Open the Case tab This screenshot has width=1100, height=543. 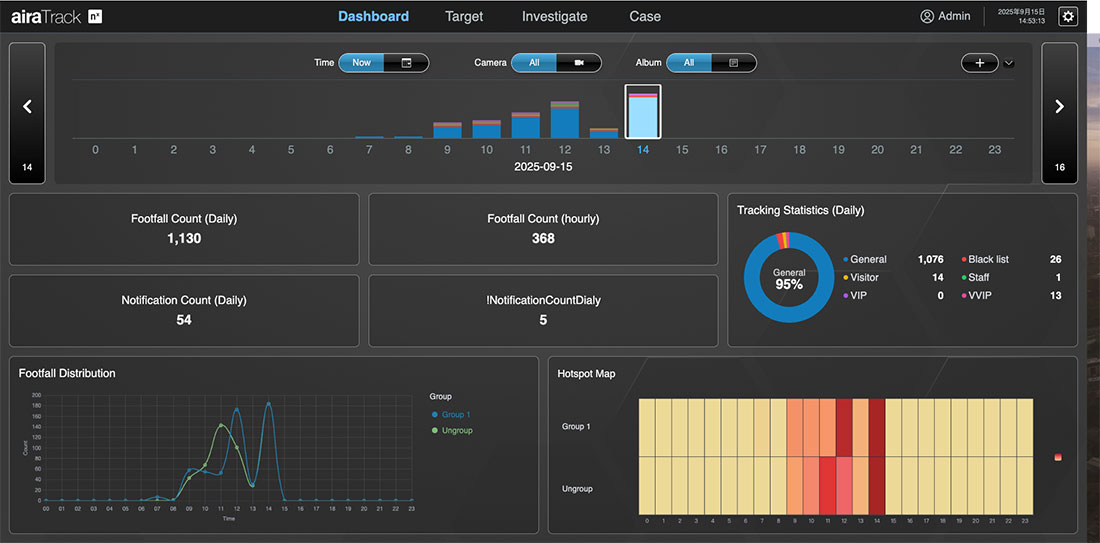pos(645,16)
